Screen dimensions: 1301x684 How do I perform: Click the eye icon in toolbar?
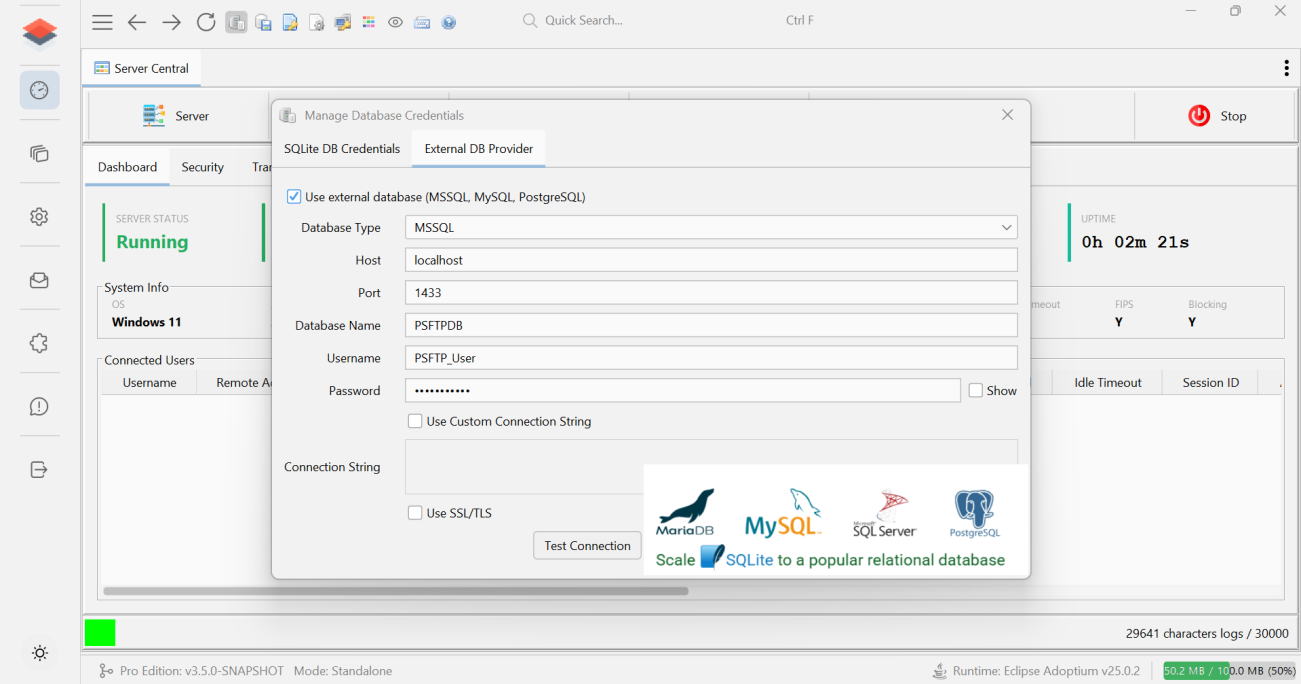tap(395, 21)
